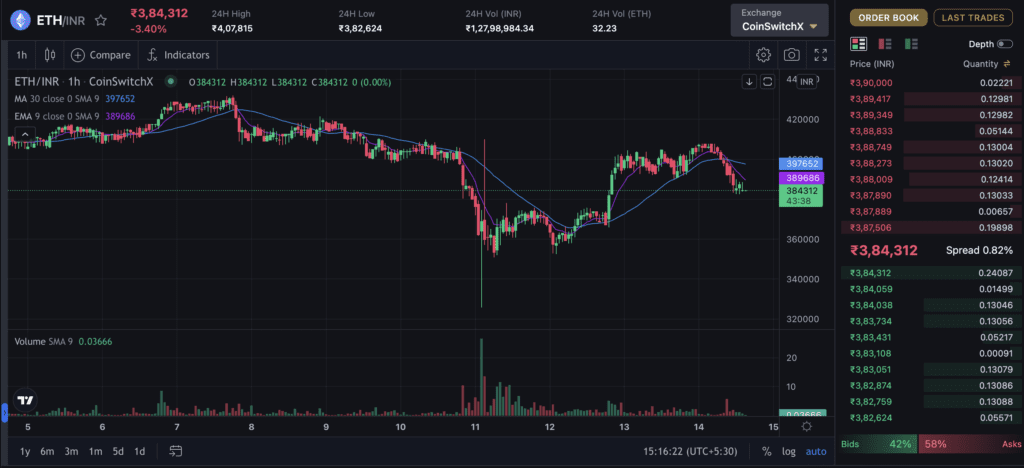Open the Exchange CoinSwitchX dropdown
Image resolution: width=1024 pixels, height=468 pixels.
[x=780, y=19]
